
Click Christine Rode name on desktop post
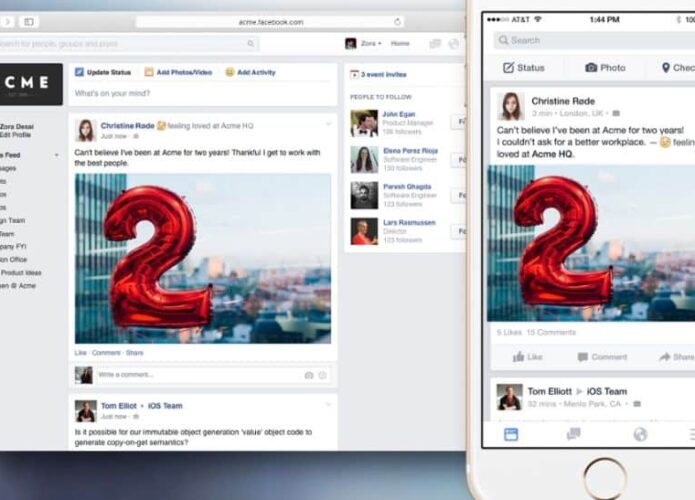(128, 125)
